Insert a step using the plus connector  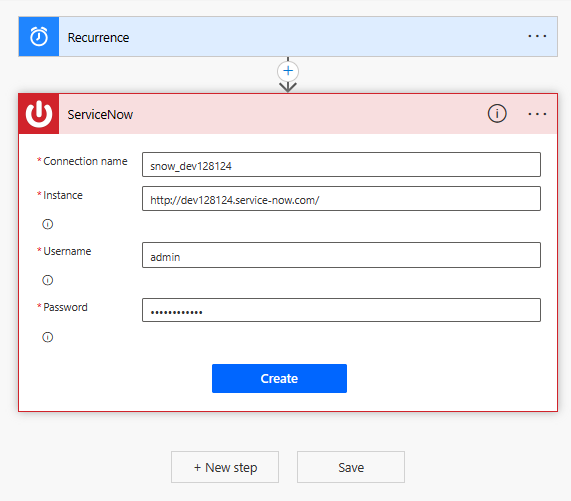(288, 71)
